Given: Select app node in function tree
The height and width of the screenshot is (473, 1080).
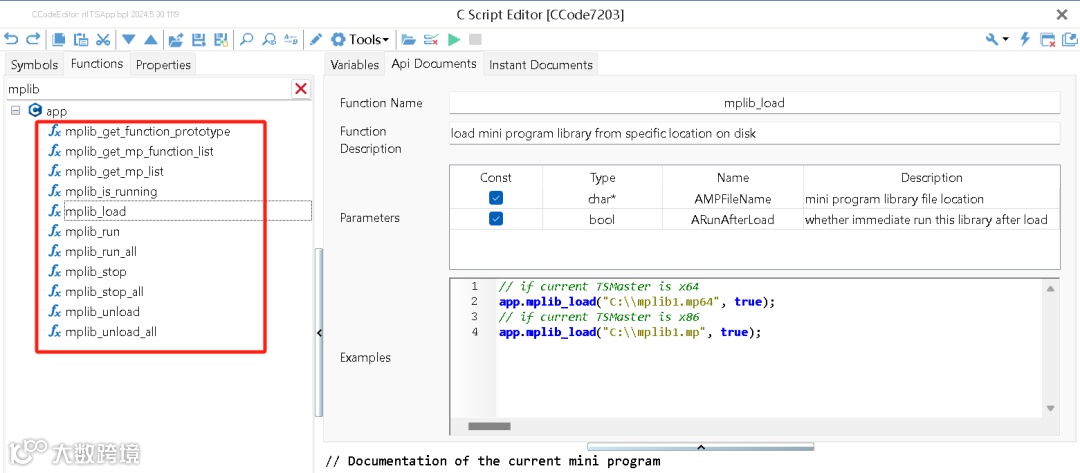Looking at the screenshot, I should point(56,111).
